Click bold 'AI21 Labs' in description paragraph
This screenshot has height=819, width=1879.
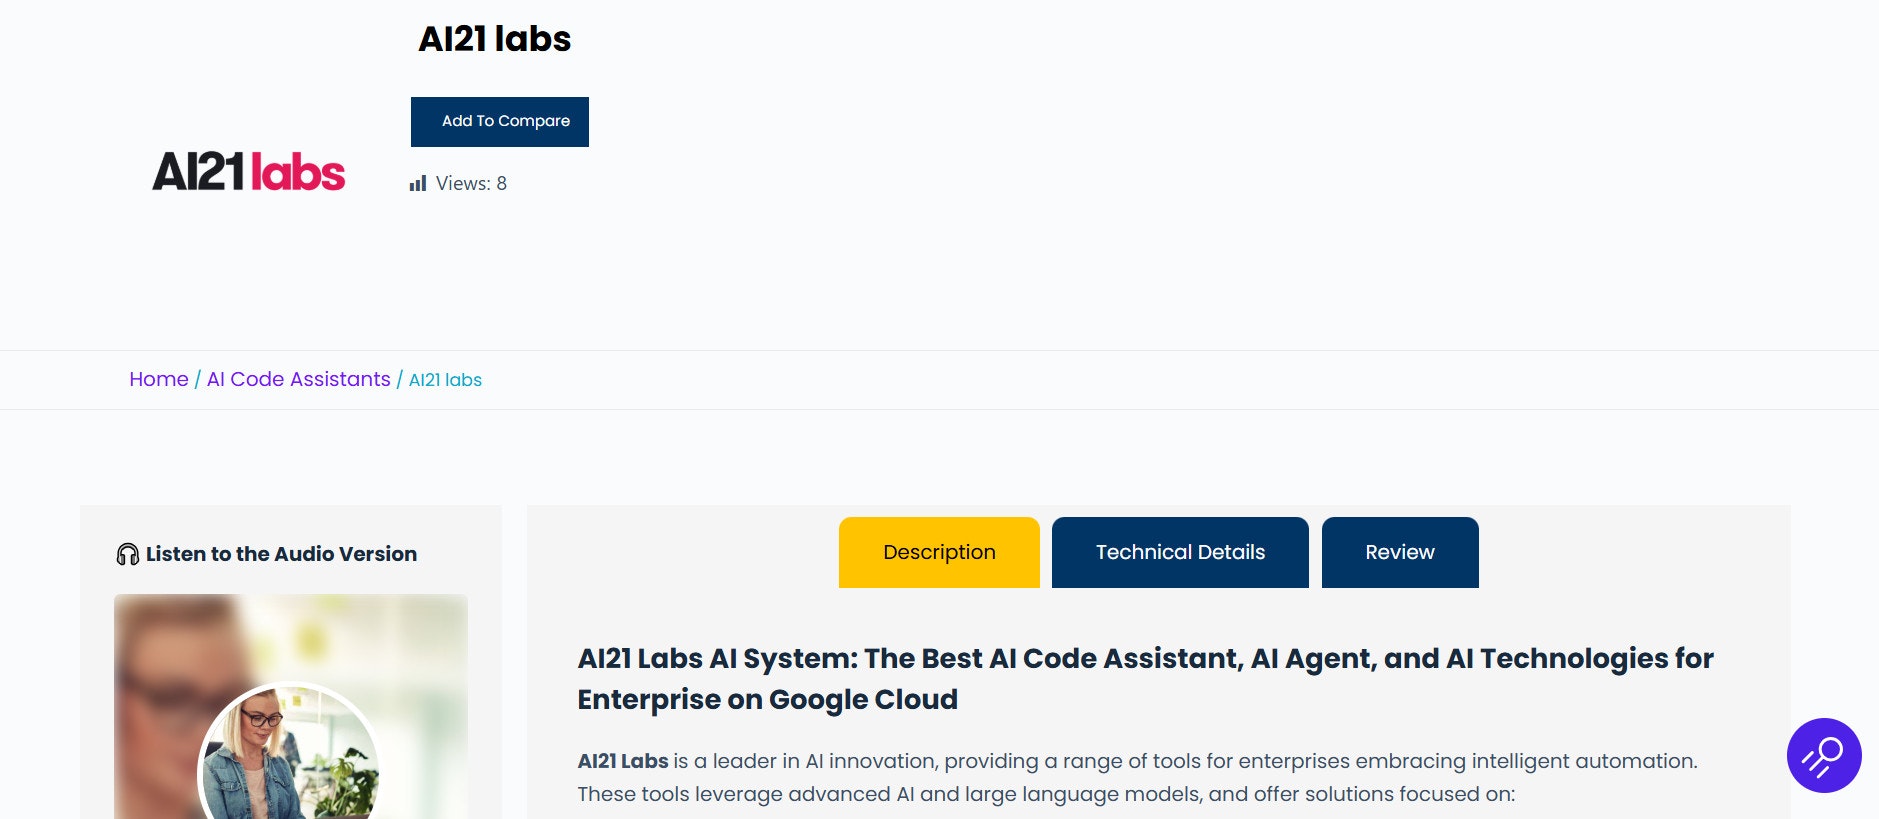(x=623, y=761)
